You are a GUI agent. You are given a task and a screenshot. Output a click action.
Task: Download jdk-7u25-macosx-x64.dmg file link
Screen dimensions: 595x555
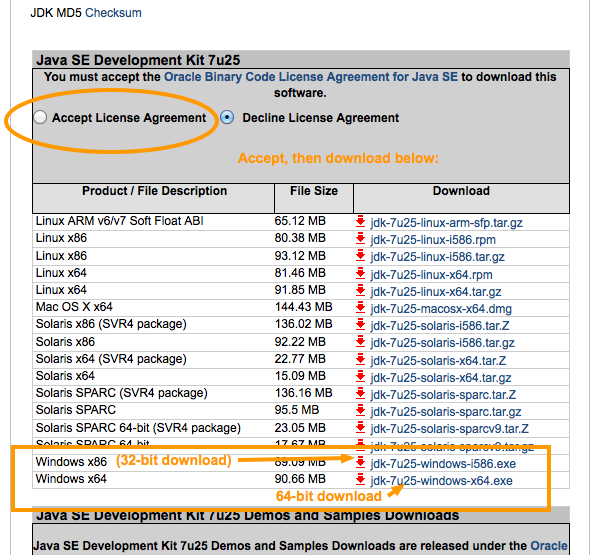tap(441, 309)
